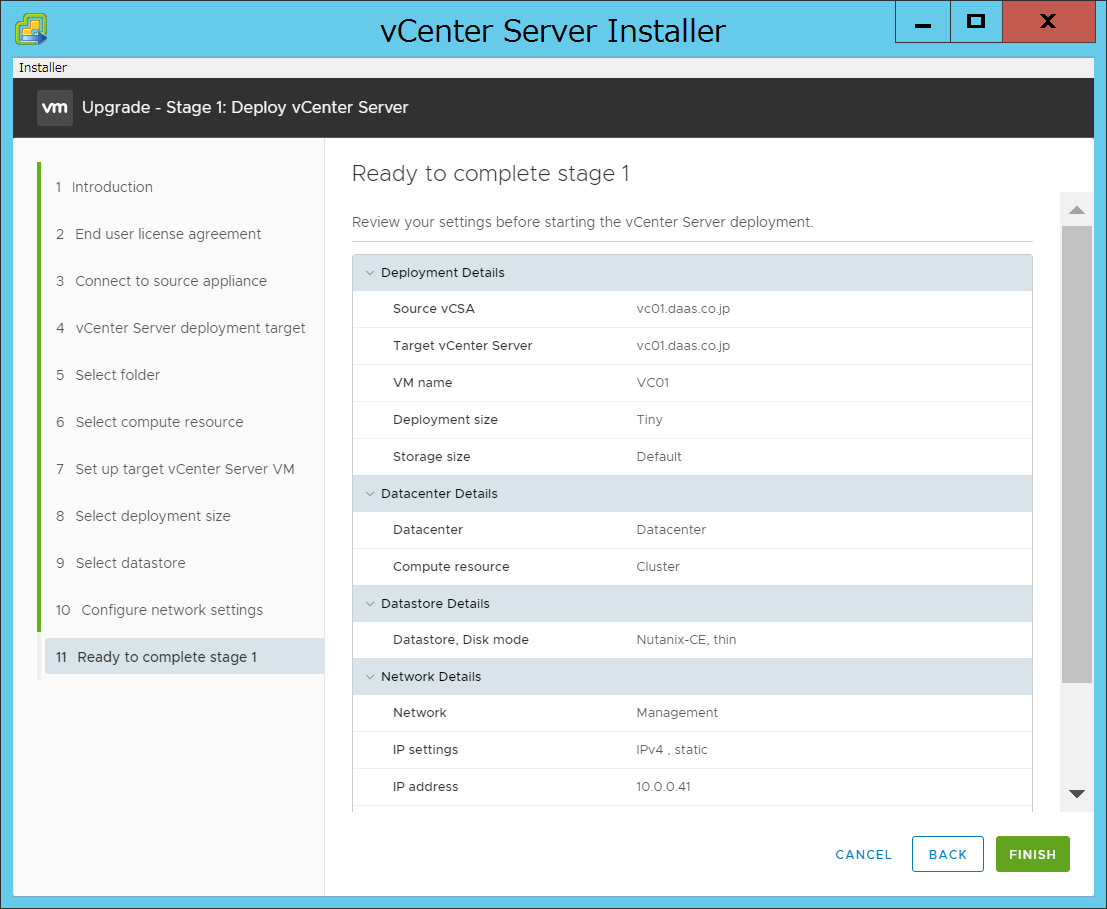The width and height of the screenshot is (1107, 909).
Task: Open Set up target vCenter Server VM step
Action: 175,469
